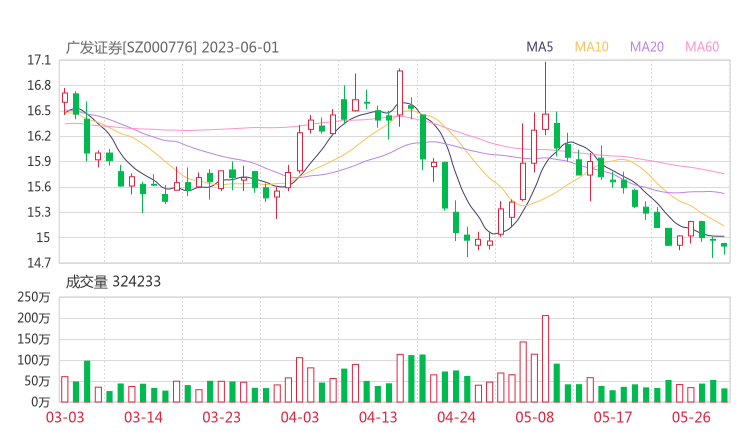
Task: Click the 16.8 price axis label
Action: [39, 86]
